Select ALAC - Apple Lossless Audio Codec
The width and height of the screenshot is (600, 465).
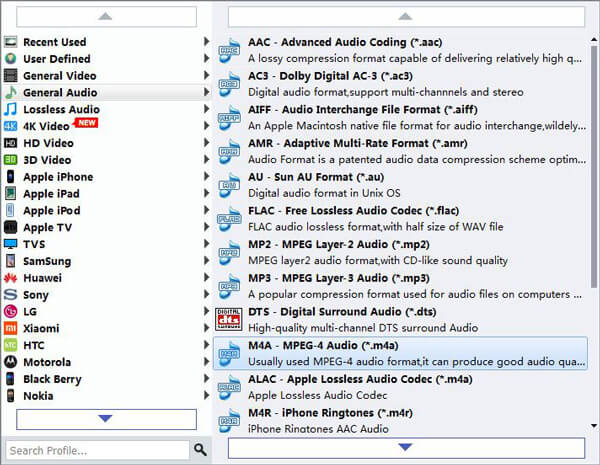click(401, 387)
